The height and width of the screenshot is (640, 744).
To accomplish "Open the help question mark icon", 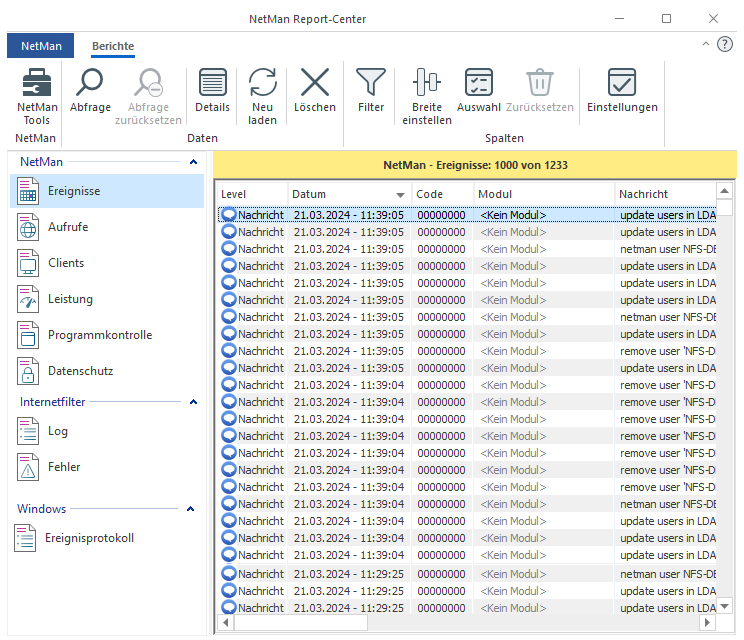I will click(x=725, y=45).
